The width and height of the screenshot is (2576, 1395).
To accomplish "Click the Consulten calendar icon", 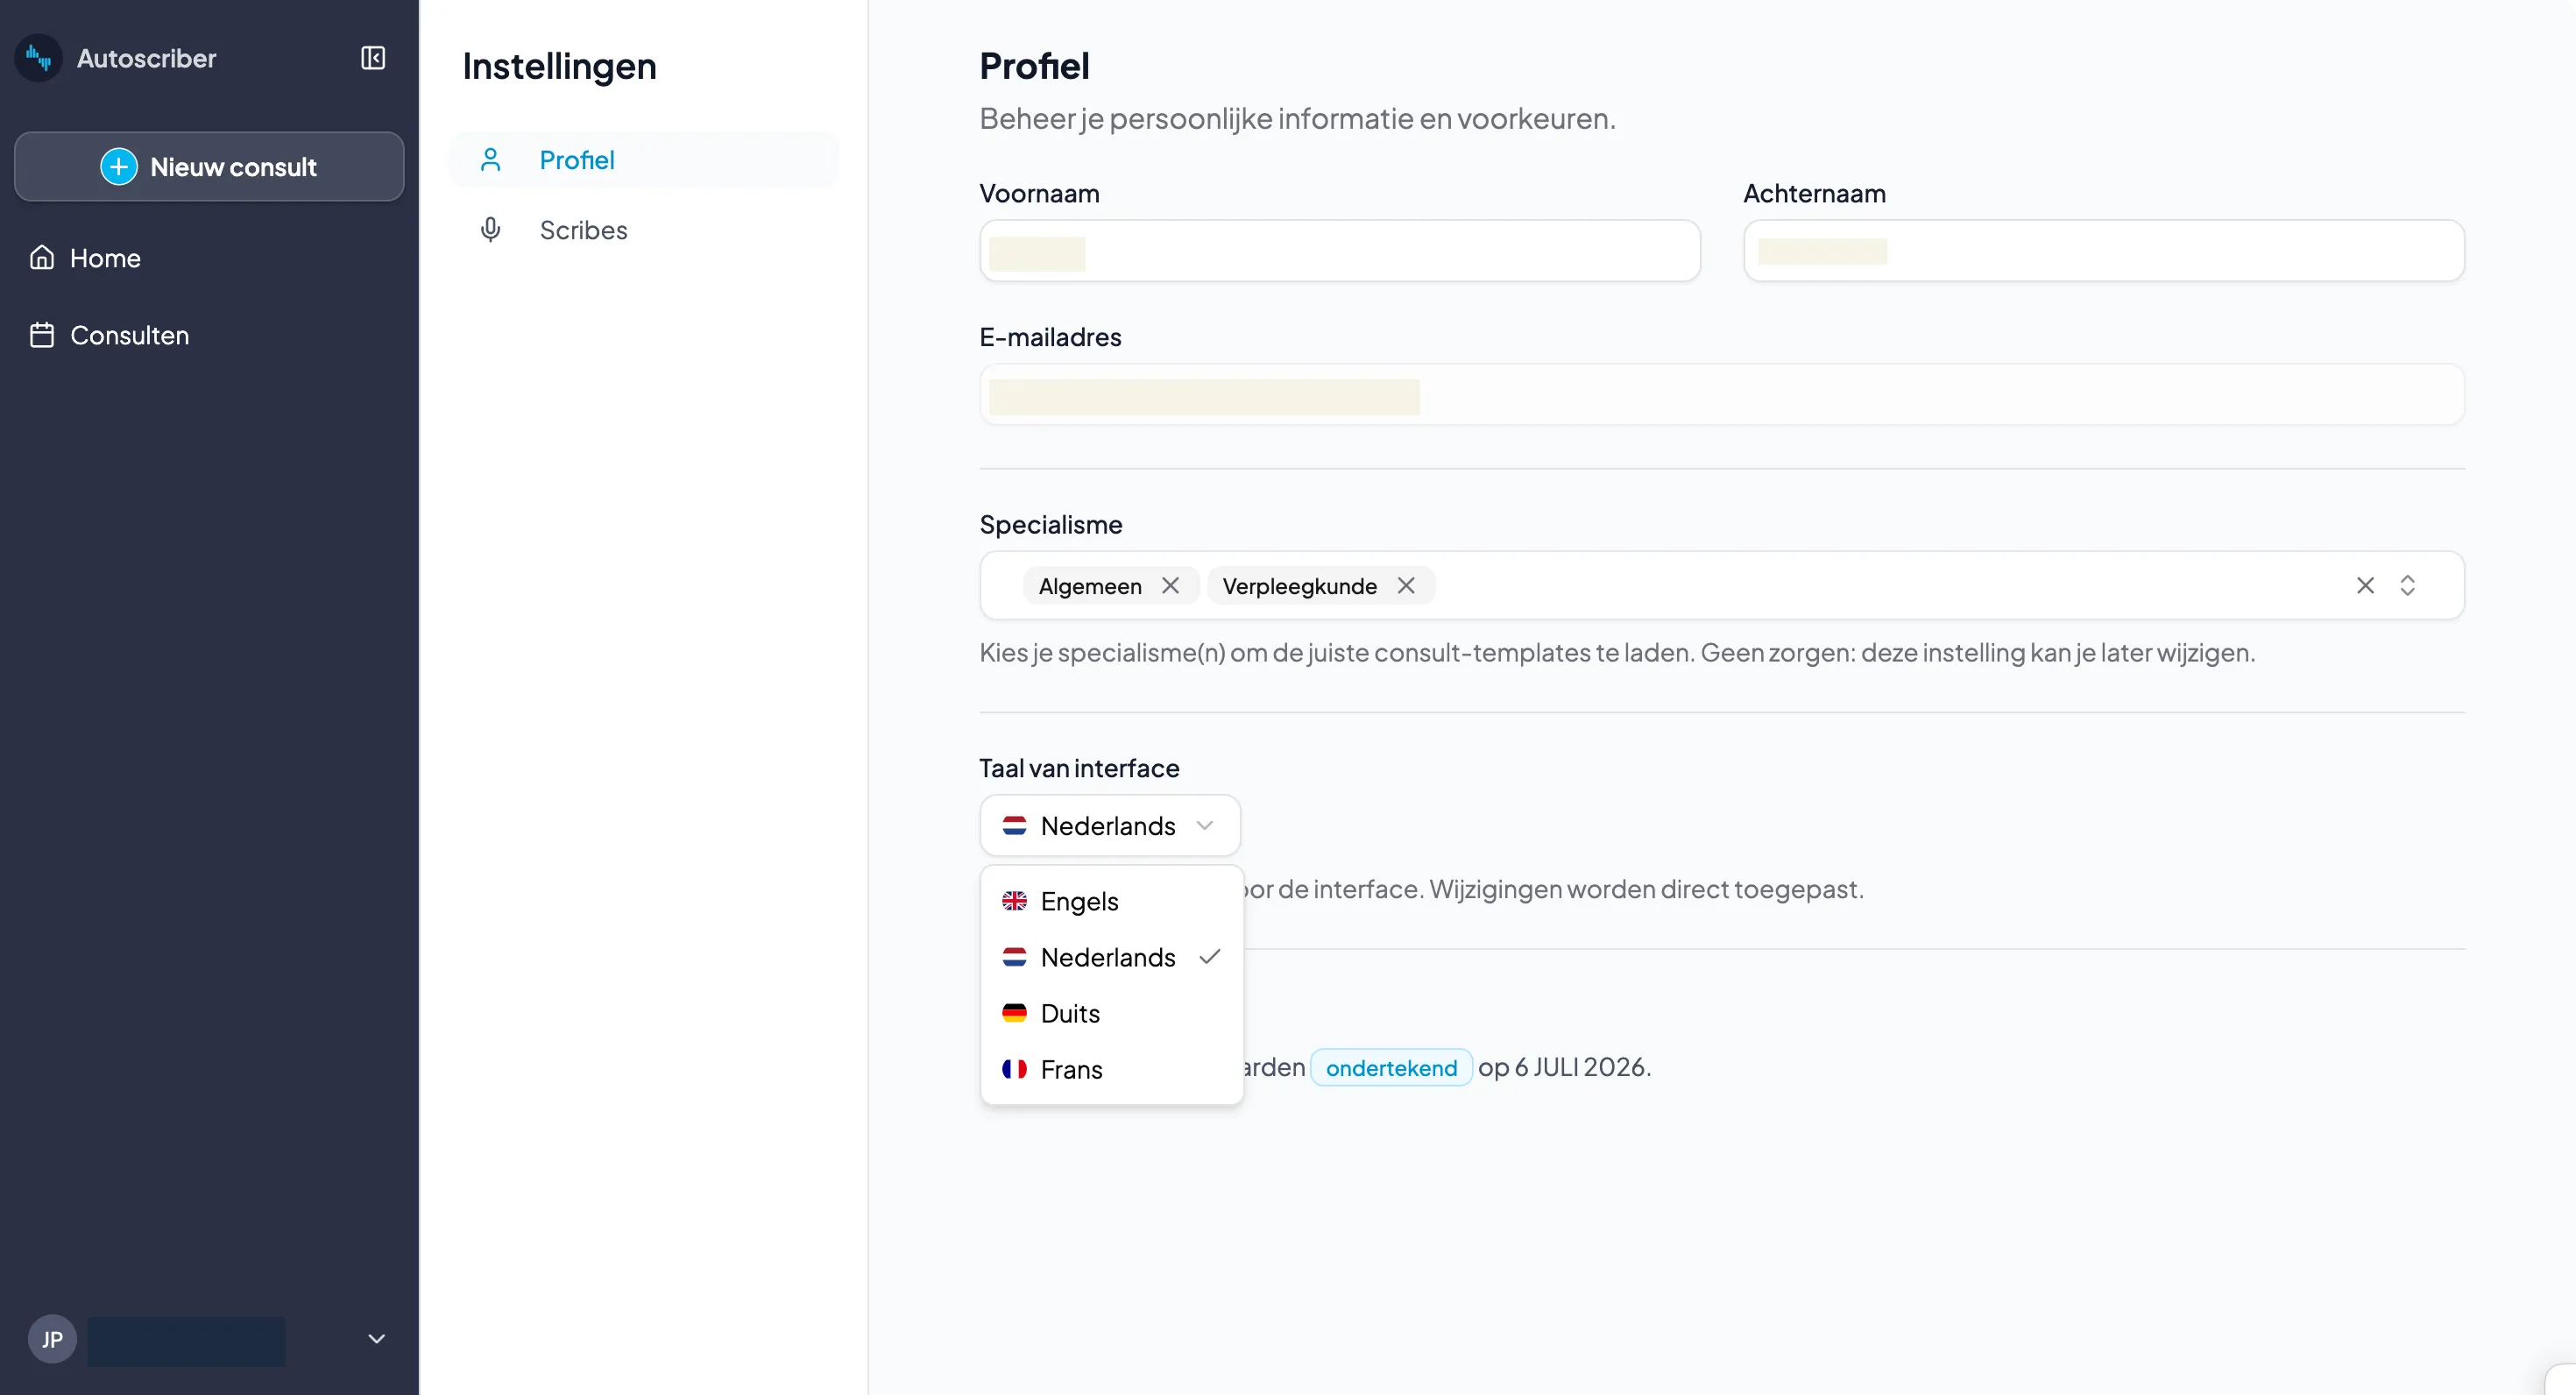I will coord(42,335).
